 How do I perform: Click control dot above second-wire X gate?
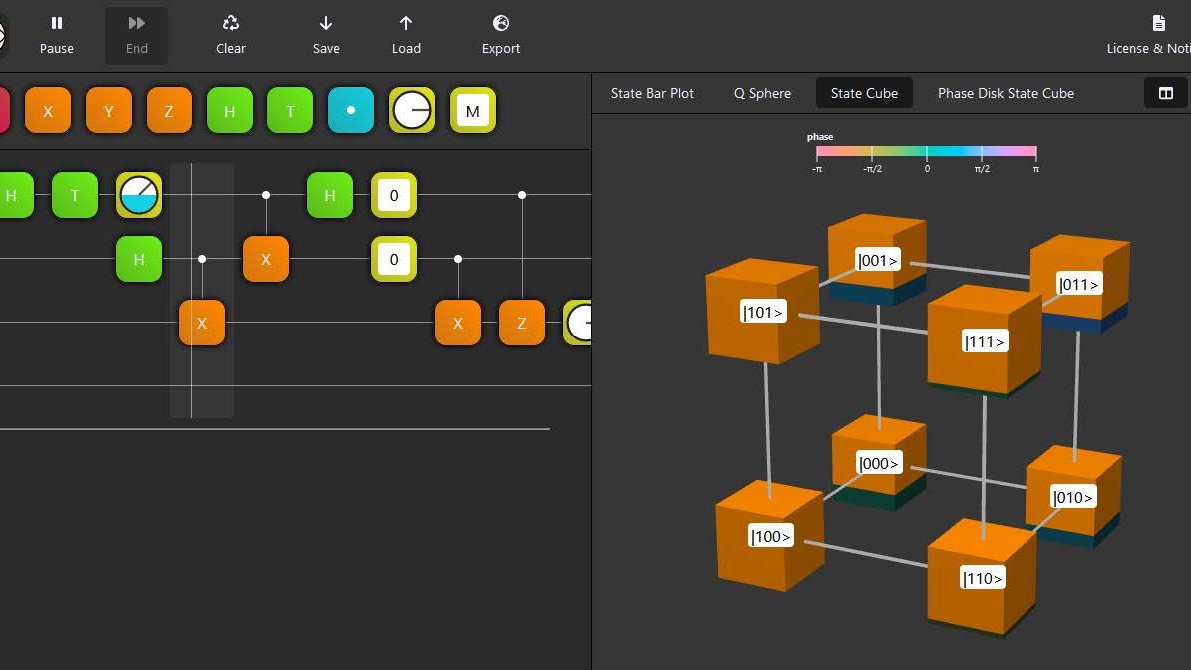(266, 195)
